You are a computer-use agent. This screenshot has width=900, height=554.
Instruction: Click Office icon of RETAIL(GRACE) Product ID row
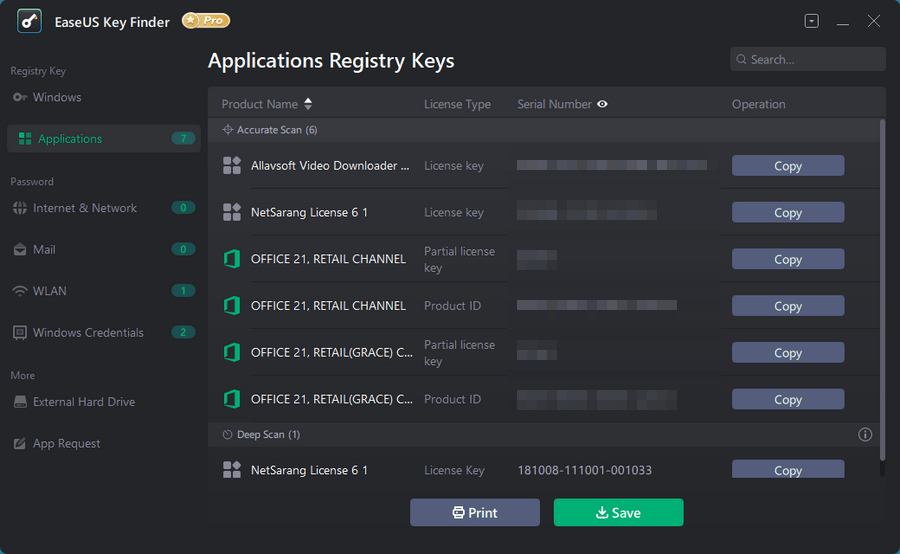click(x=232, y=399)
